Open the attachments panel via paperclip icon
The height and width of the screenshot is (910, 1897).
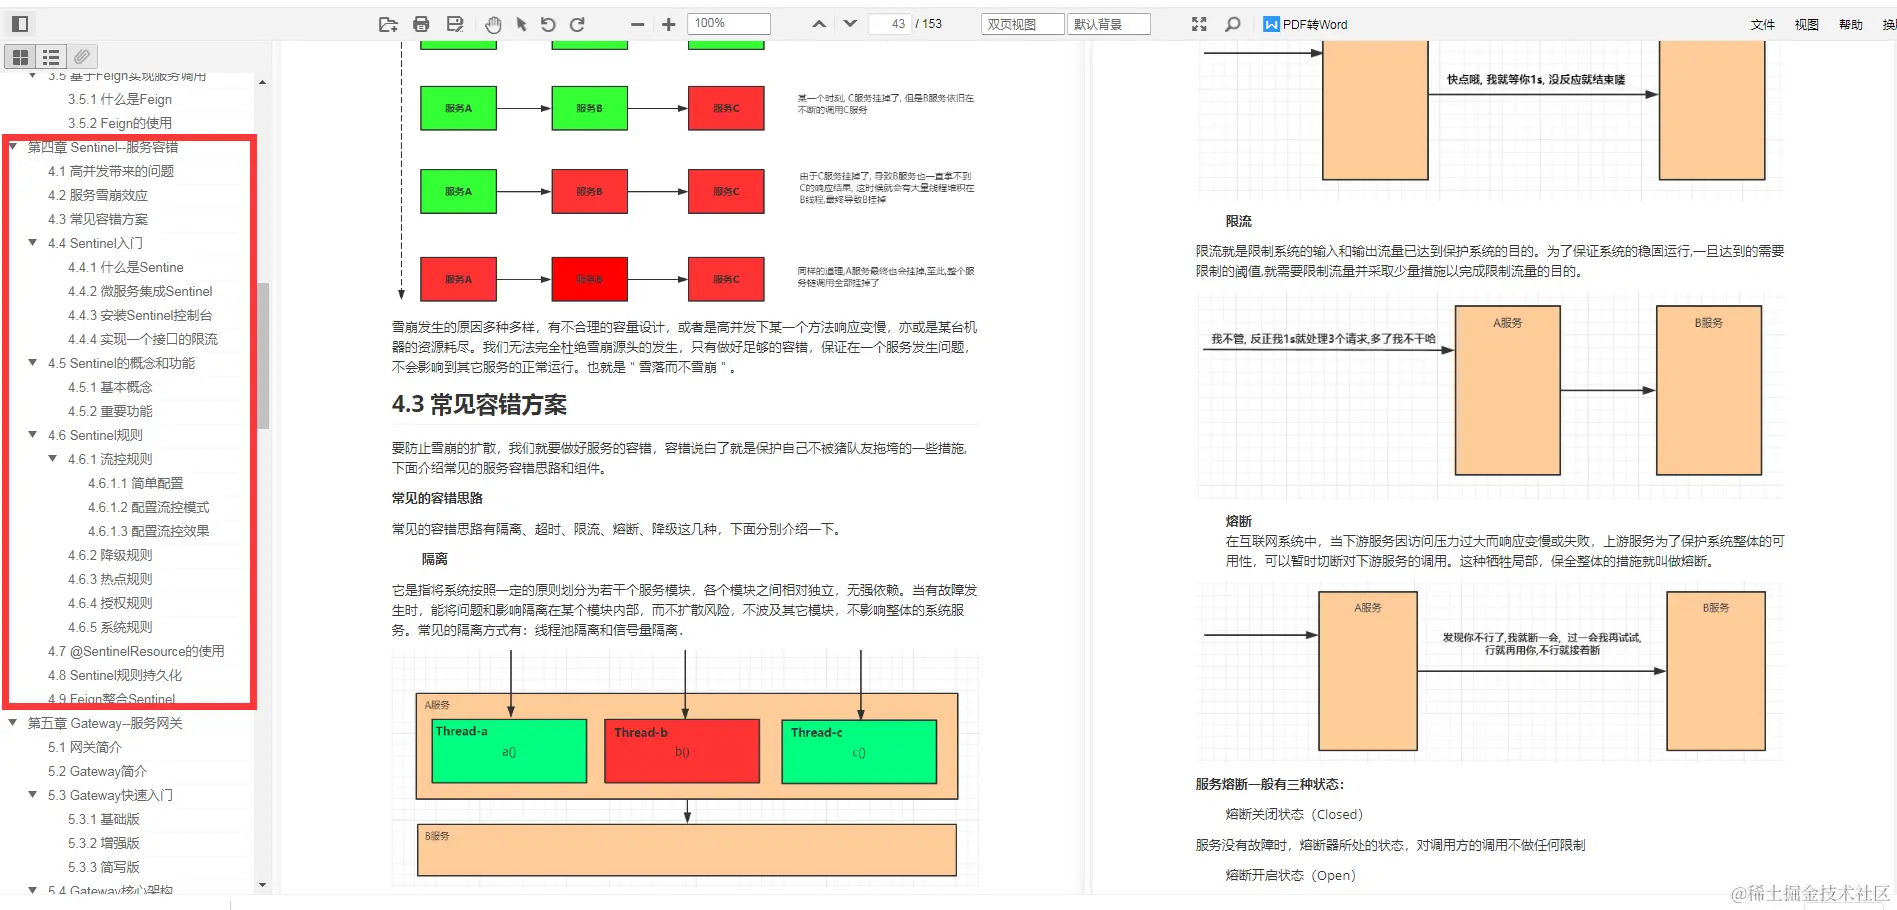coord(82,56)
